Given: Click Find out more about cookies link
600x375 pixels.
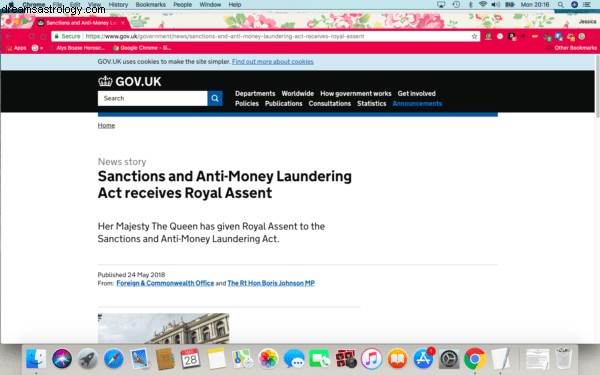Looking at the screenshot, I should coord(272,62).
